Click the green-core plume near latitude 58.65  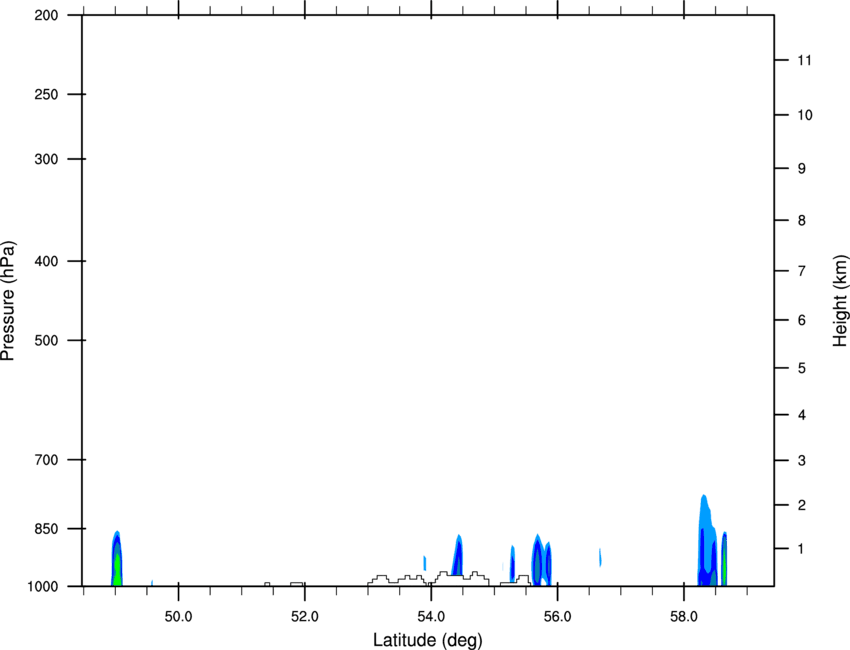(724, 559)
